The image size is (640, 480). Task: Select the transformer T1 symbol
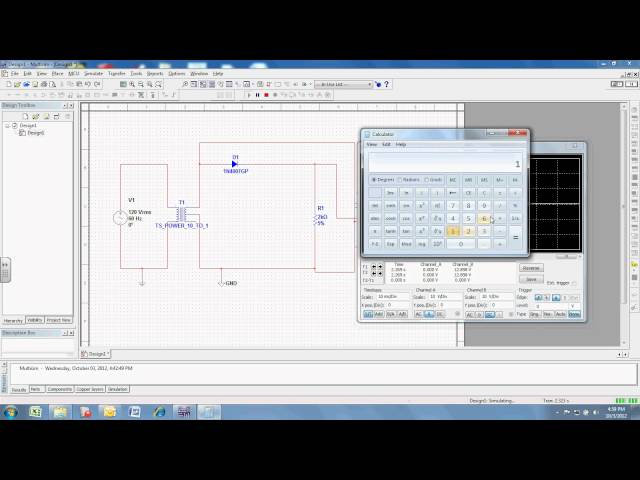pyautogui.click(x=181, y=213)
